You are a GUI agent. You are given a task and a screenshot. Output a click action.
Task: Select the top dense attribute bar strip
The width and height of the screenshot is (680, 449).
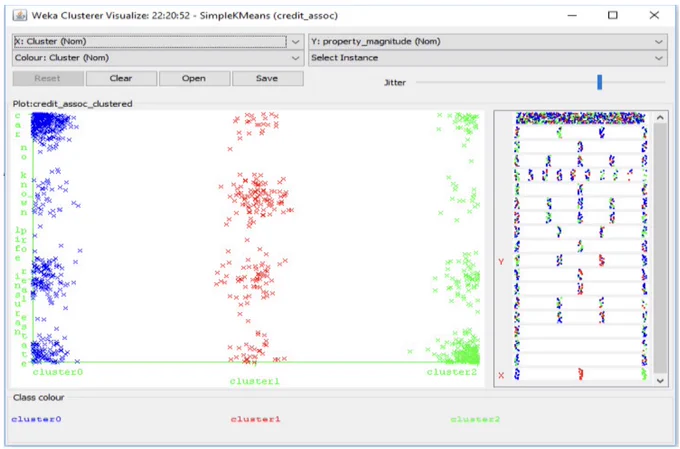(580, 118)
